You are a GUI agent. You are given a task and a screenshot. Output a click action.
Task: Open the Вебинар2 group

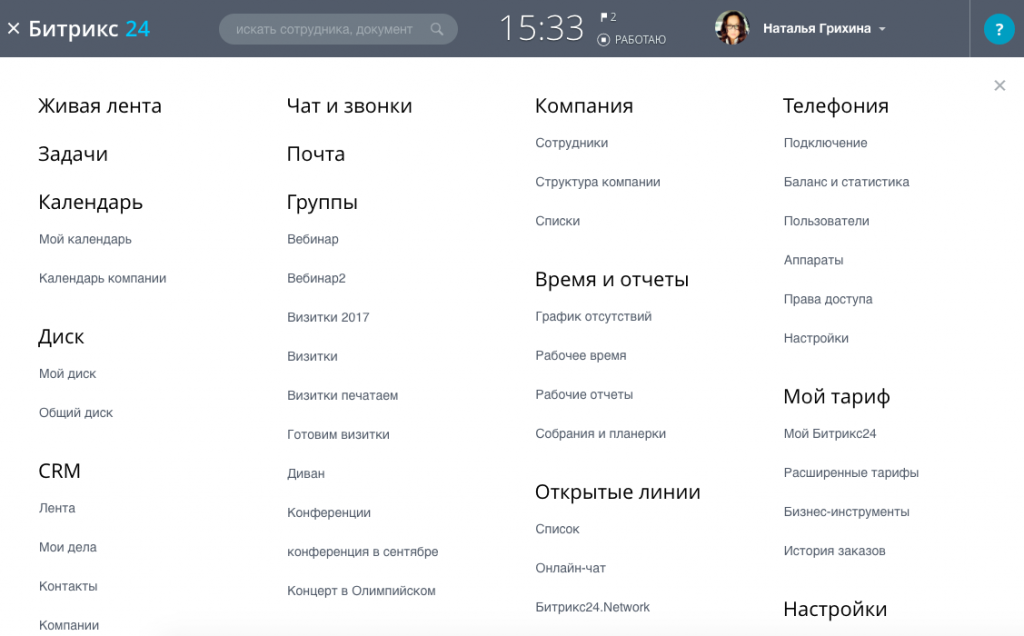(x=316, y=278)
